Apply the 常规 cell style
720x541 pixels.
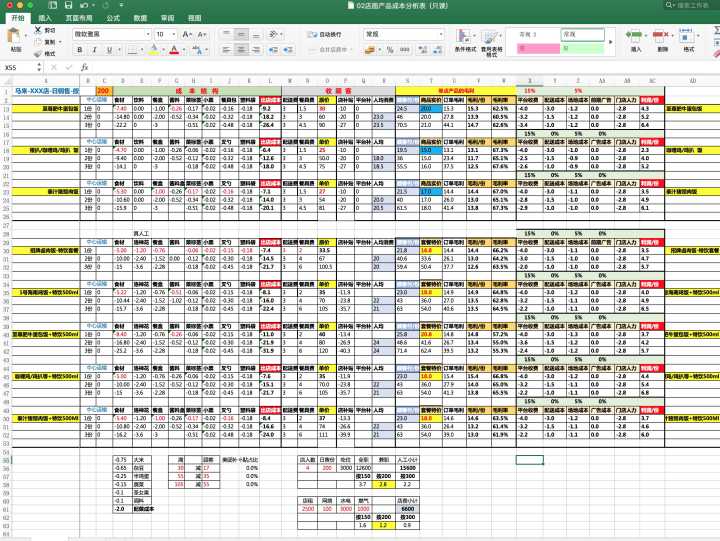(582, 34)
